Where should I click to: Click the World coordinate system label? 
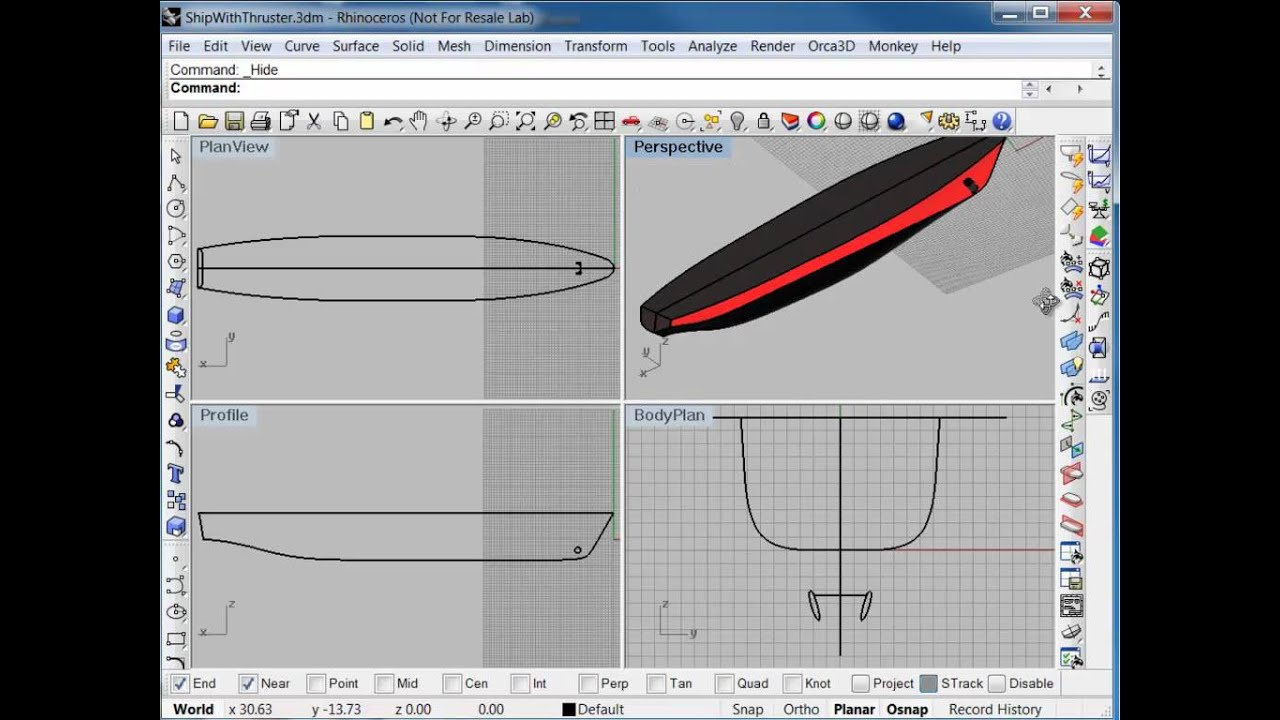193,709
